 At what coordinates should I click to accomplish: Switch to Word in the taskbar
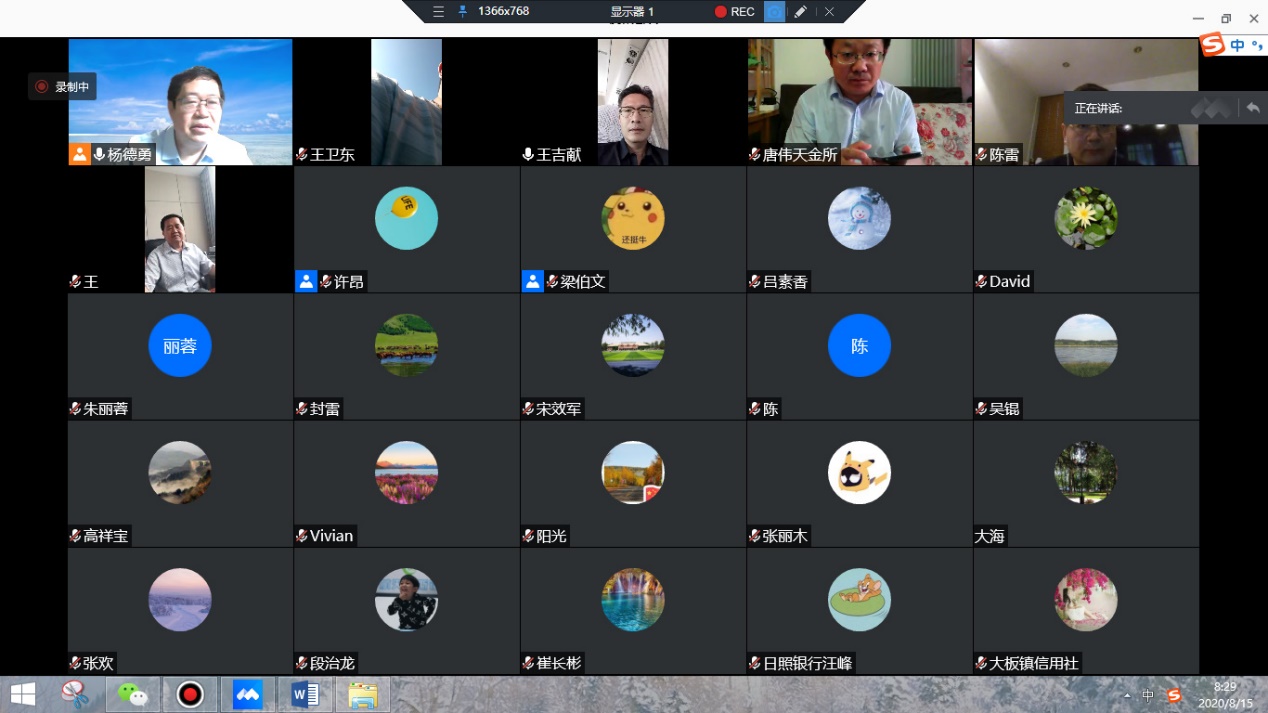[x=304, y=694]
